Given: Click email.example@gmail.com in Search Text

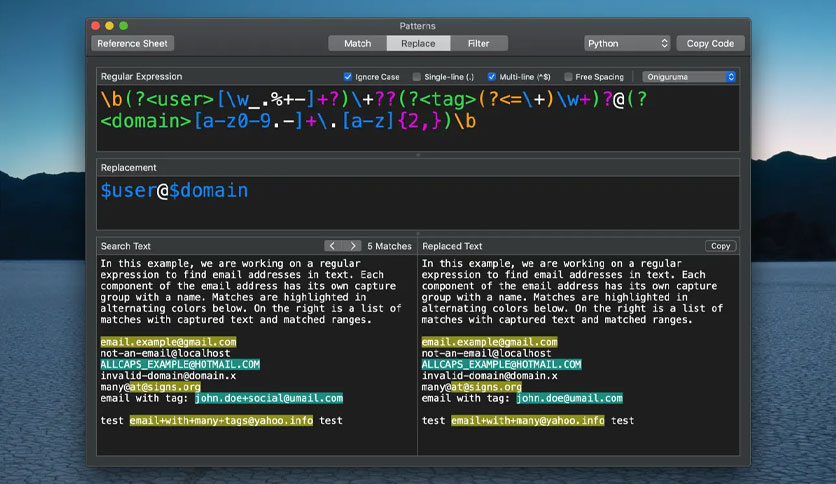Looking at the screenshot, I should coord(168,342).
